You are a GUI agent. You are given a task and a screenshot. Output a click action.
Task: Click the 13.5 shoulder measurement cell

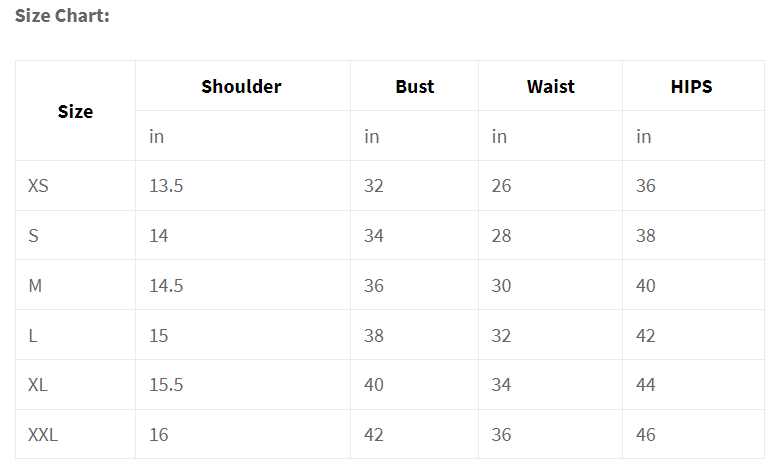(x=166, y=186)
